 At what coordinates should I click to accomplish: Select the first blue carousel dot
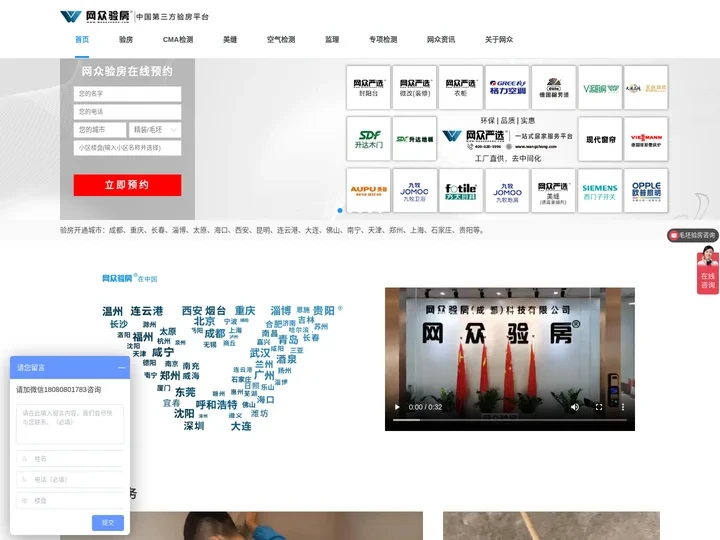[340, 210]
